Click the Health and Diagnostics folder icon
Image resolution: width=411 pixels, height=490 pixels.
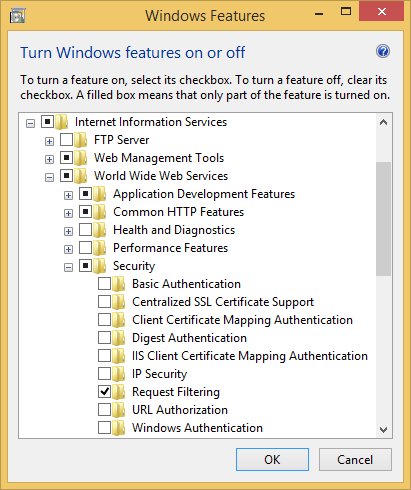100,230
